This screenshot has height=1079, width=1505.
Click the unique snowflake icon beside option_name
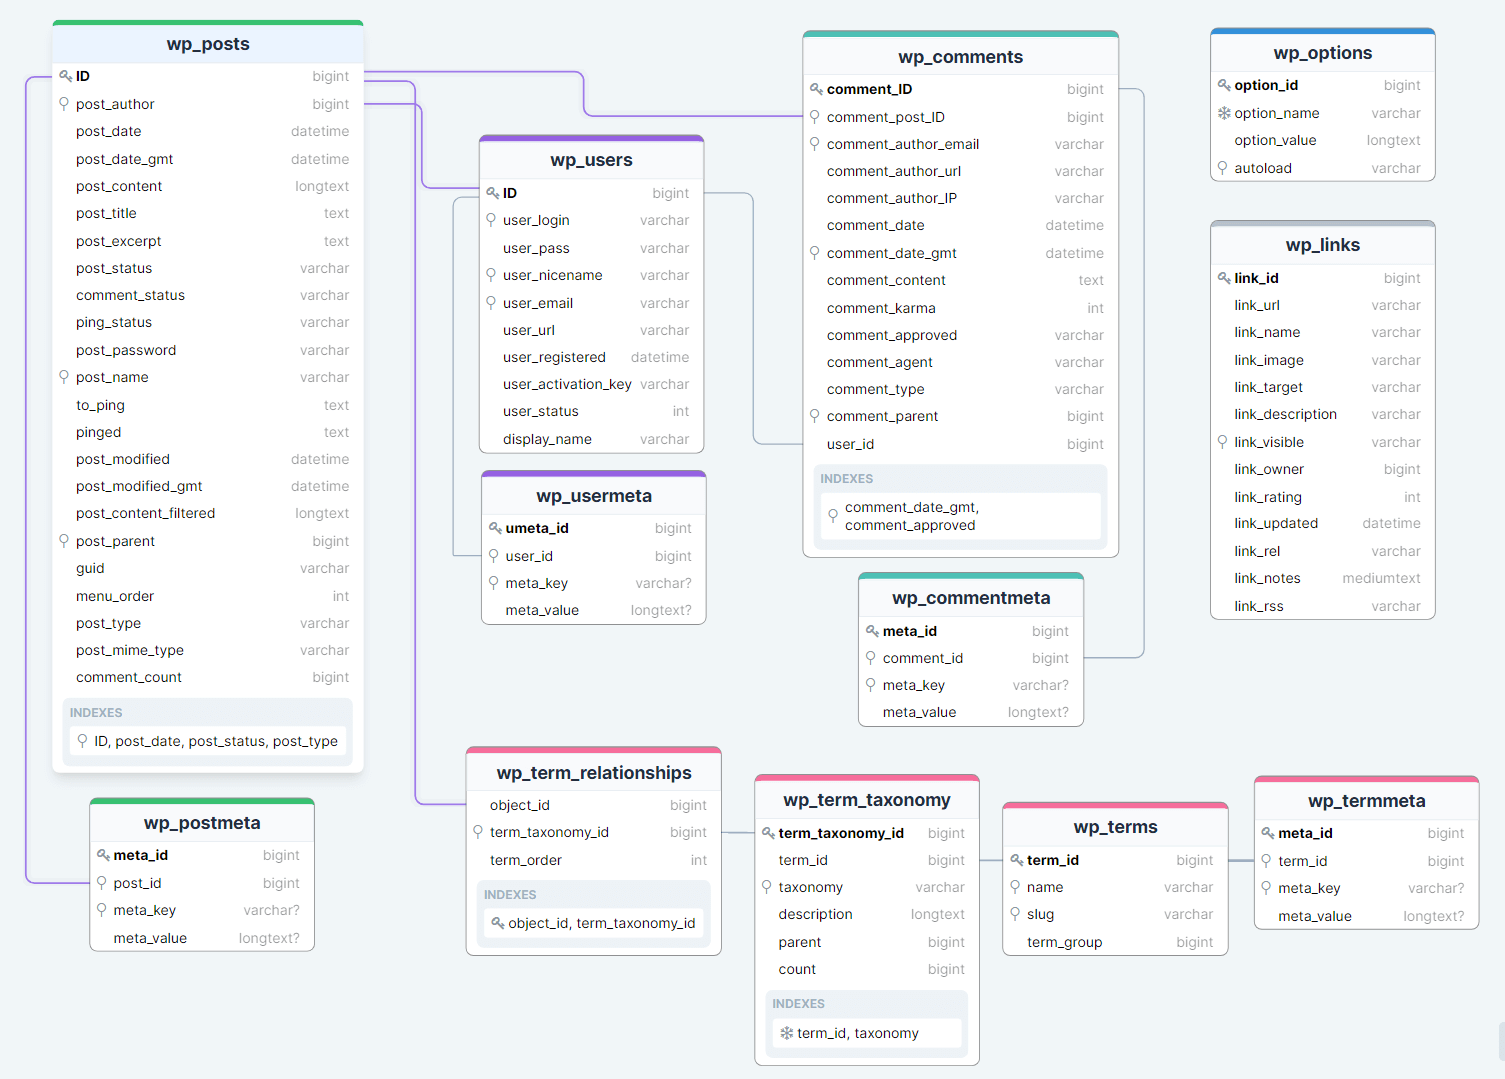(x=1224, y=113)
